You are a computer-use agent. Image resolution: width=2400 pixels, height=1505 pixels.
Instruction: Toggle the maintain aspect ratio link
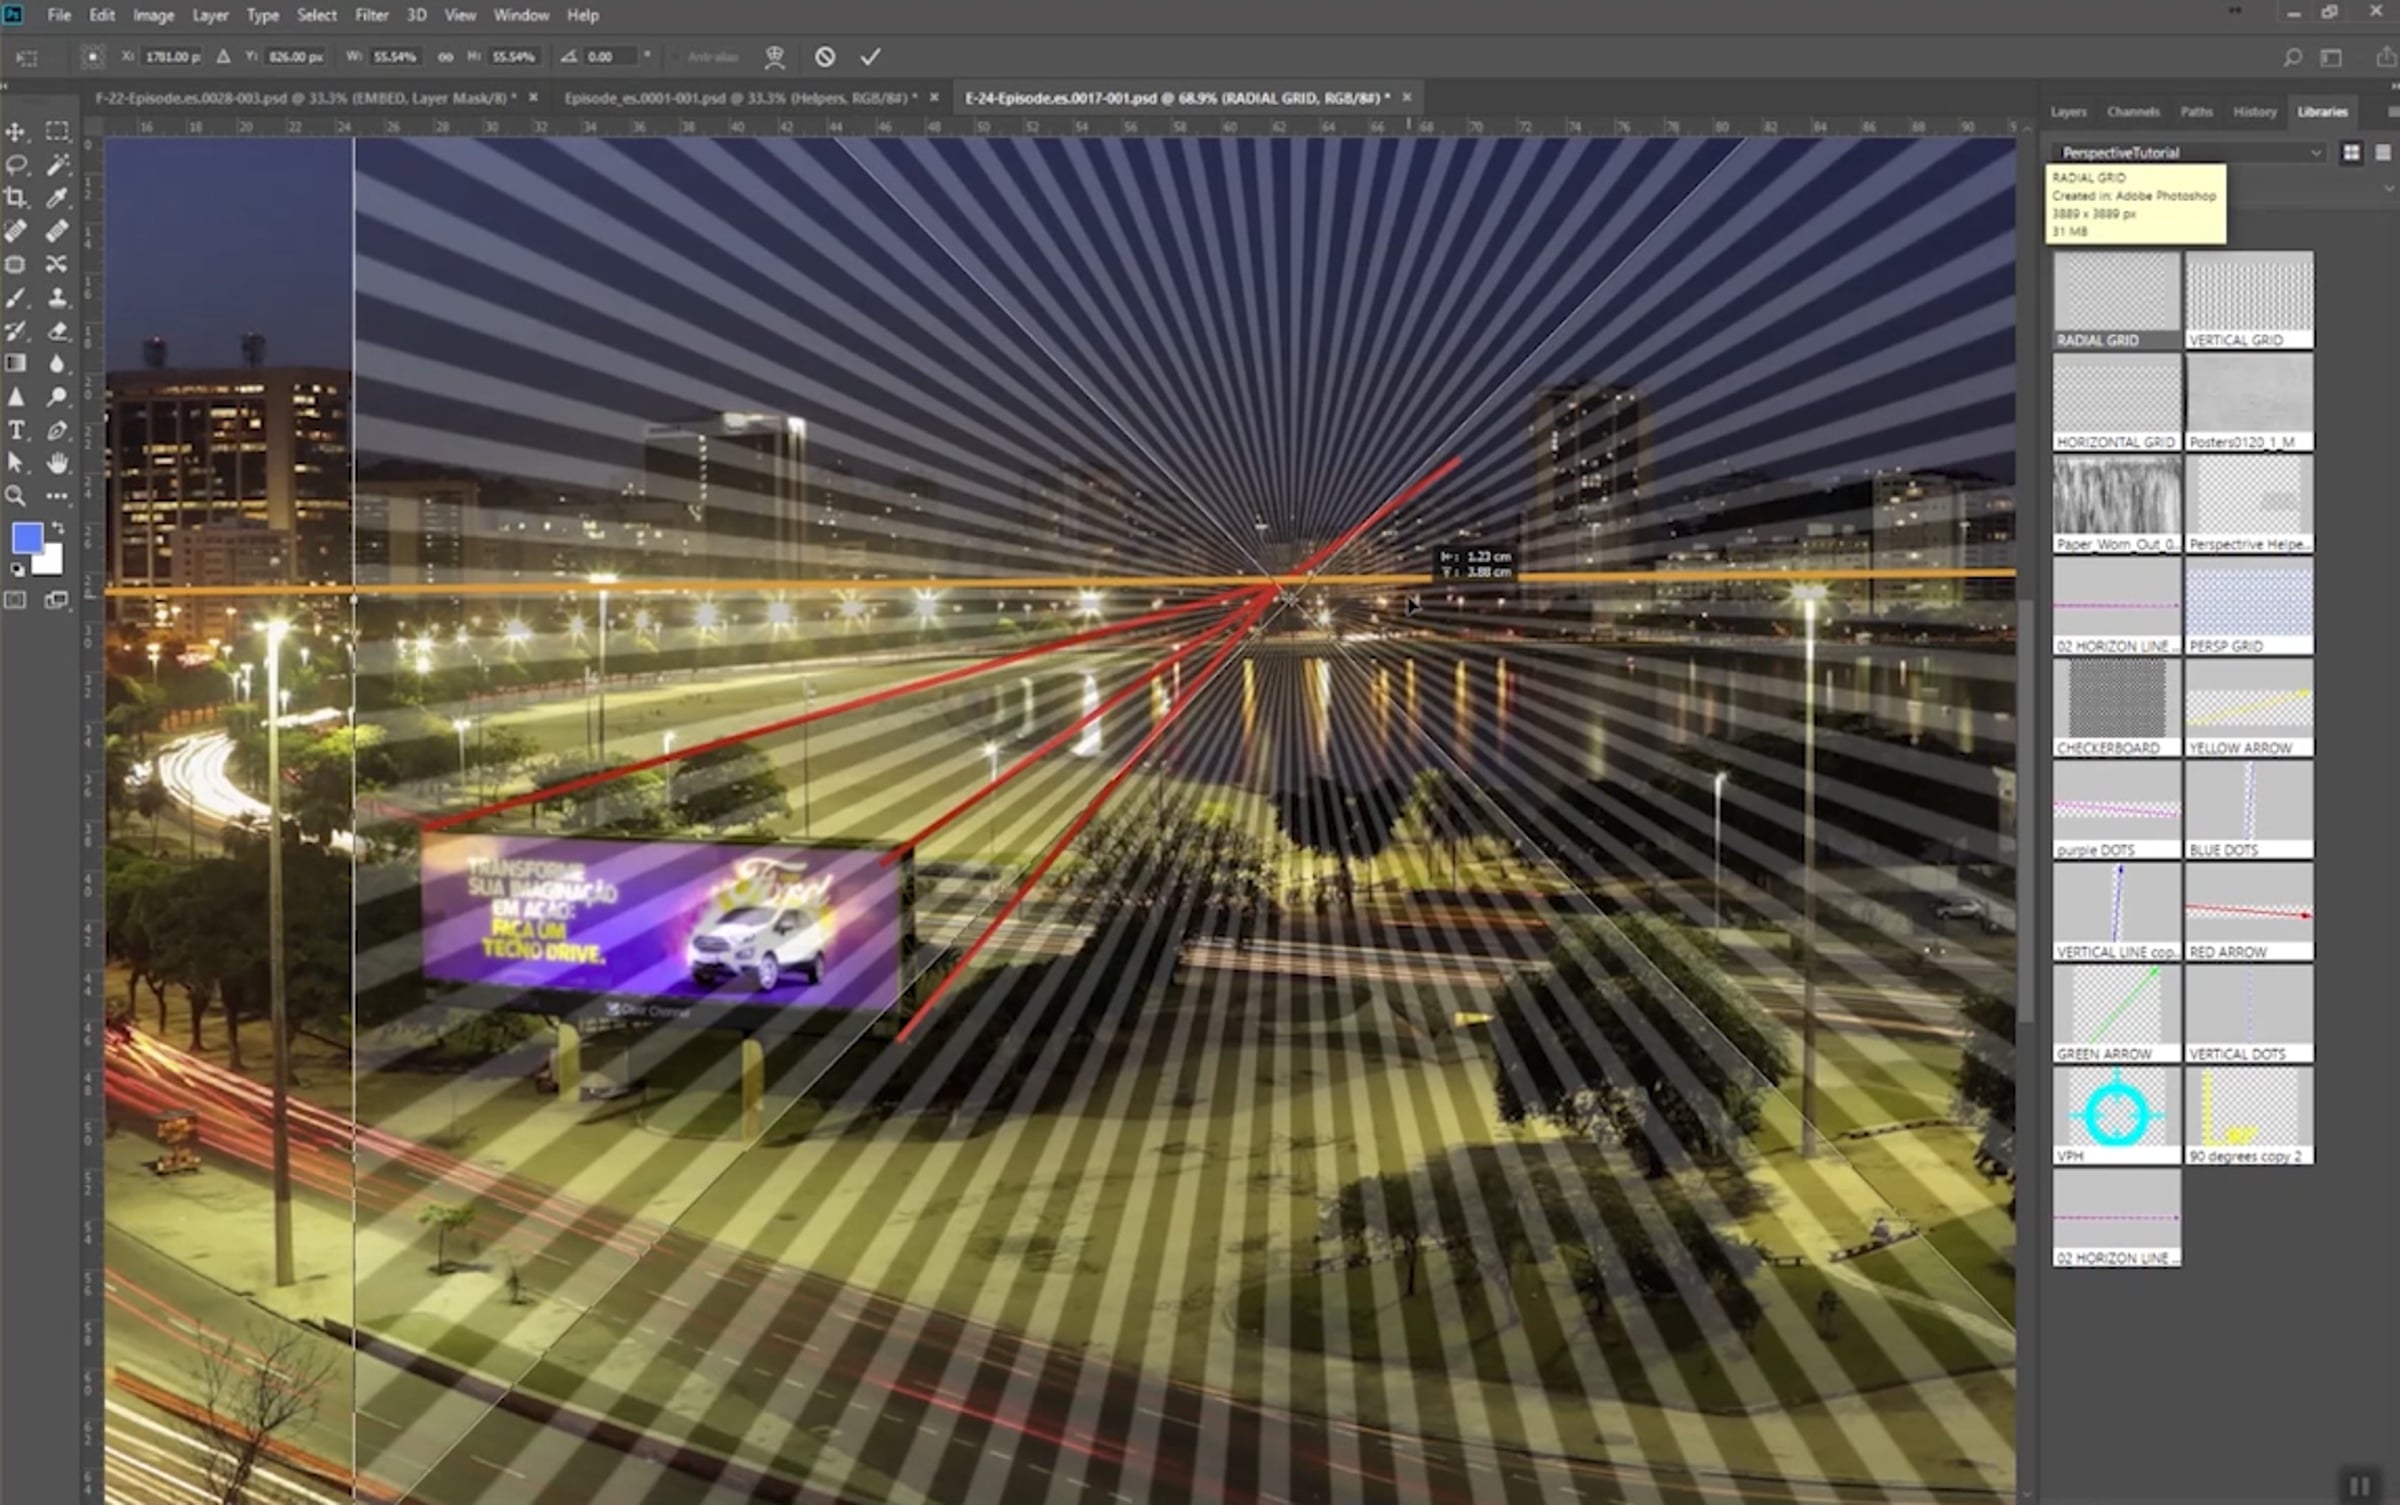[x=445, y=57]
